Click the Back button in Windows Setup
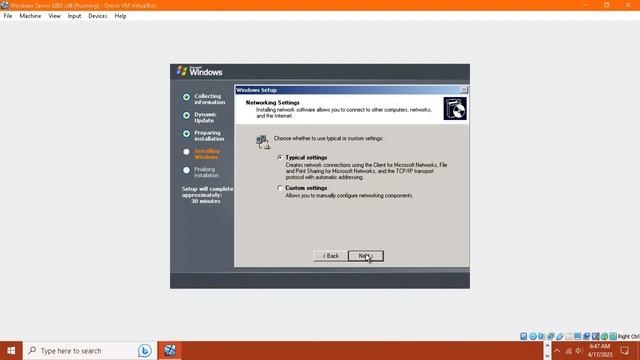 331,256
